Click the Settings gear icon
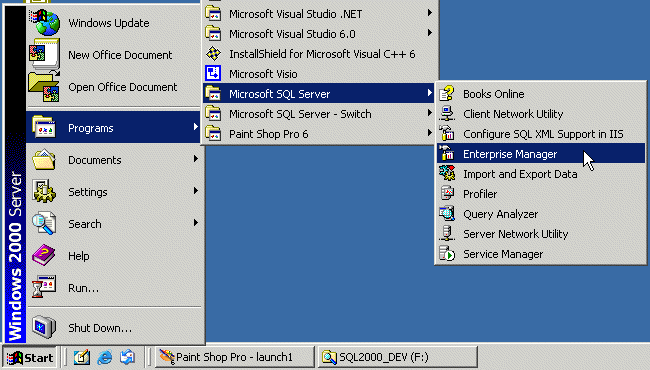 pyautogui.click(x=44, y=191)
